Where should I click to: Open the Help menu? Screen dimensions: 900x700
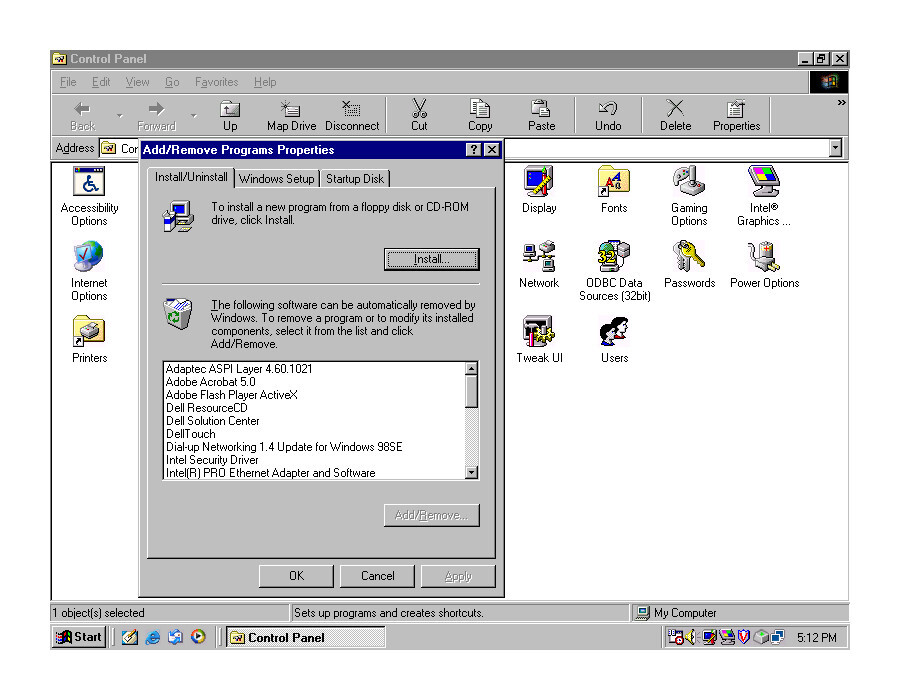(x=265, y=82)
